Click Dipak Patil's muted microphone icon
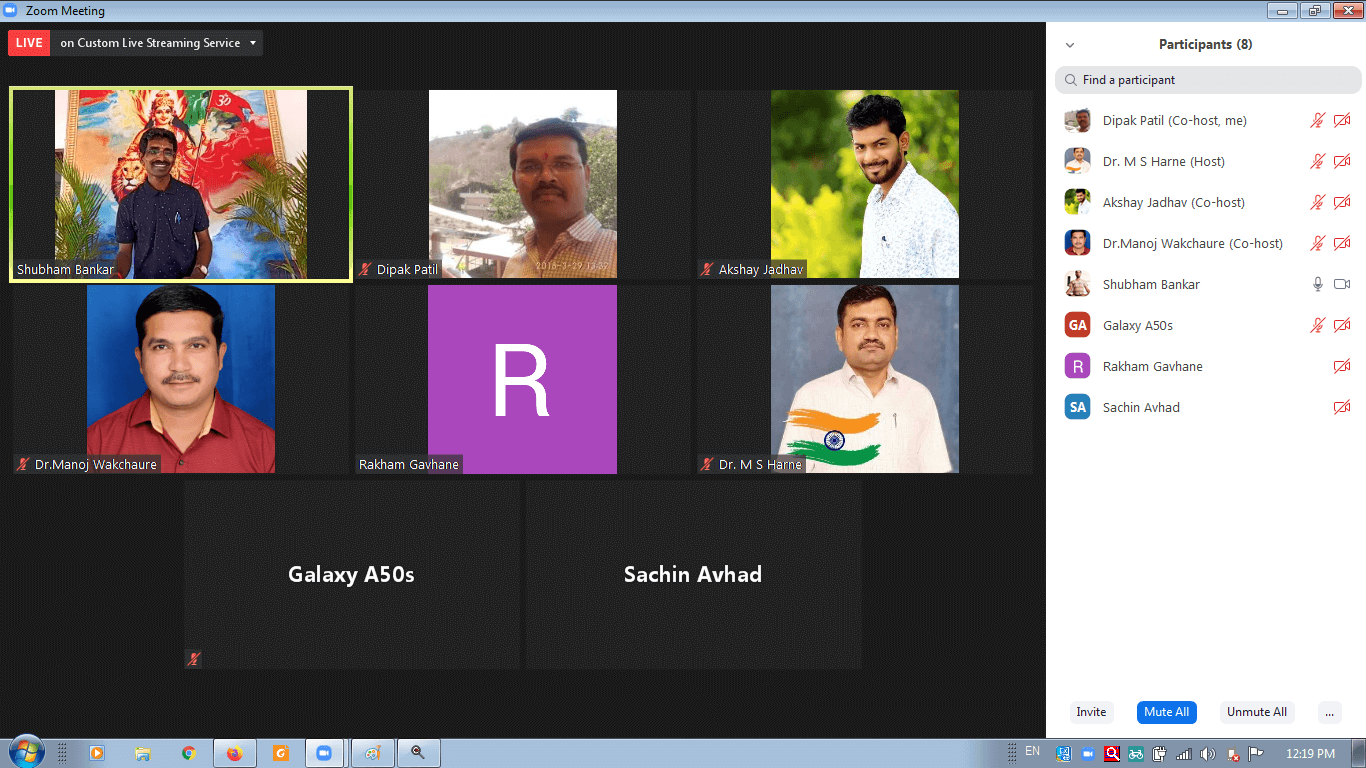Viewport: 1366px width, 768px height. click(1318, 120)
